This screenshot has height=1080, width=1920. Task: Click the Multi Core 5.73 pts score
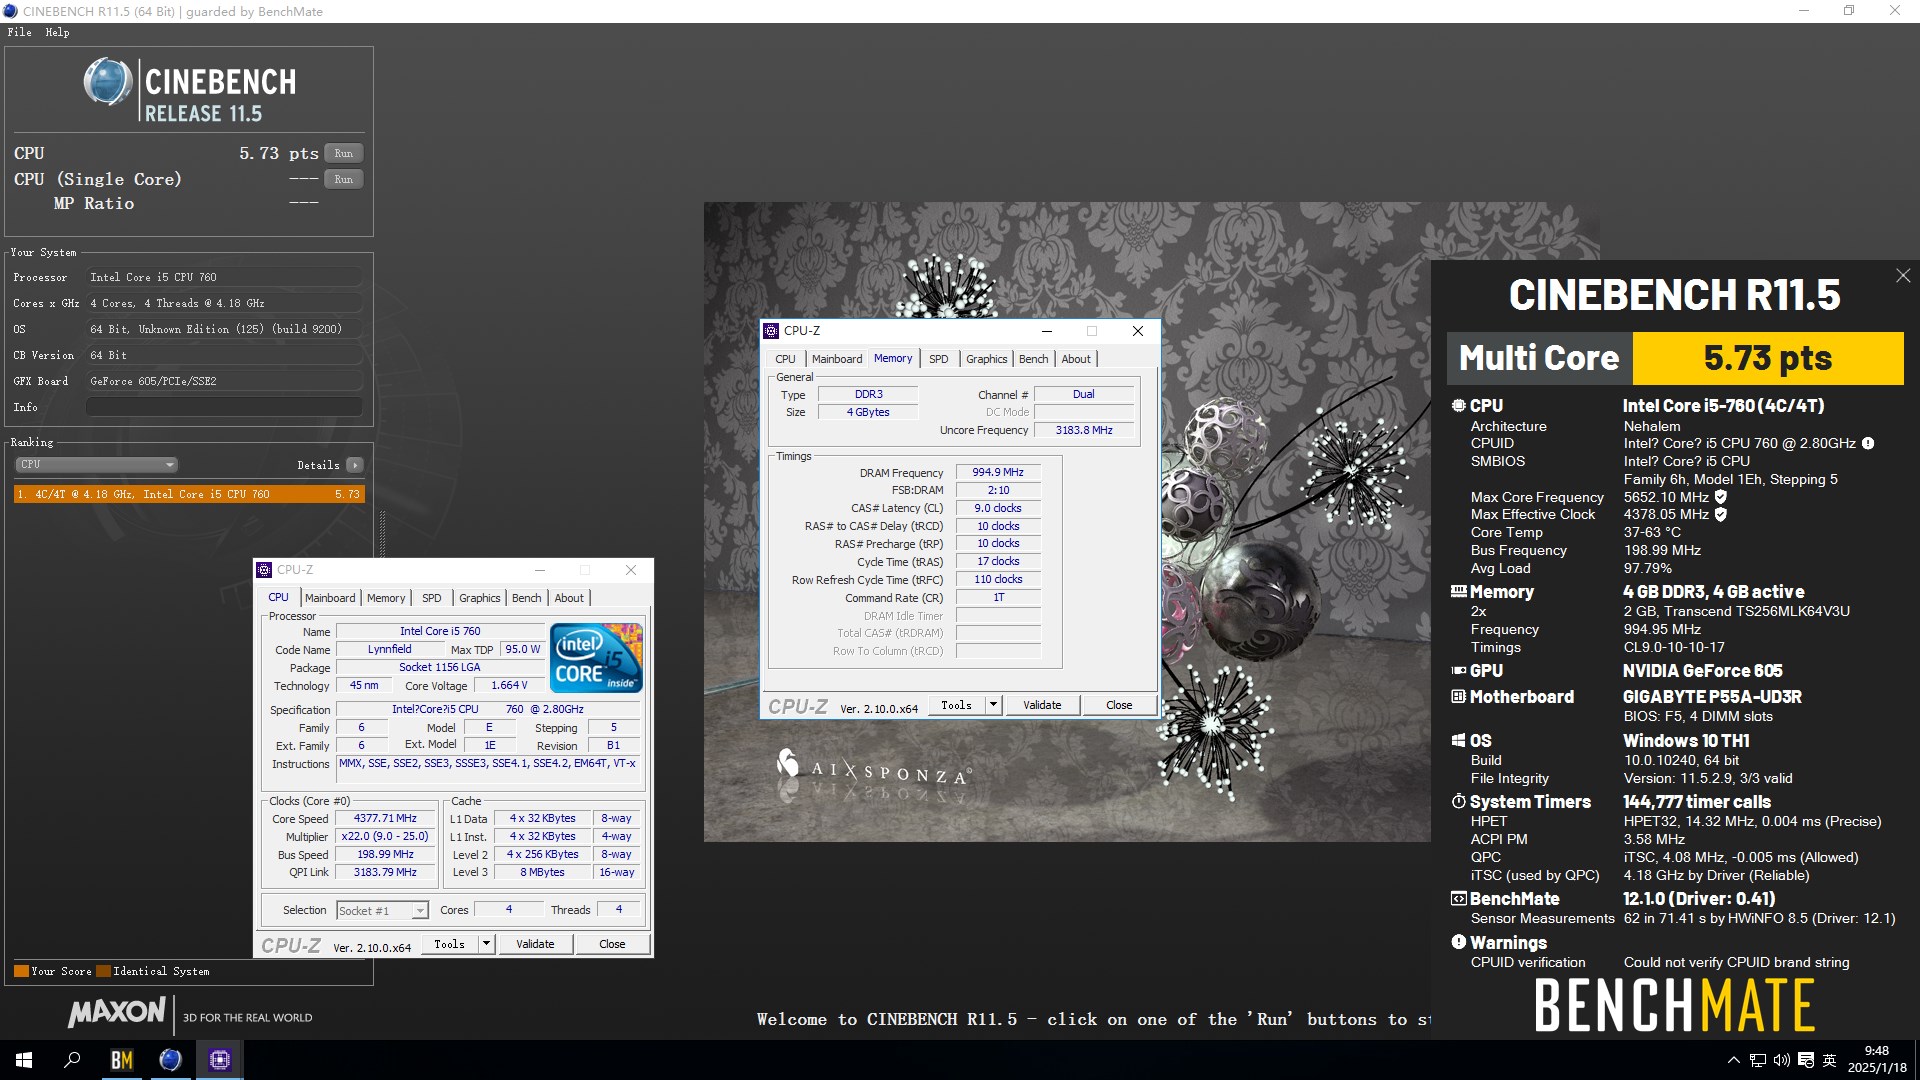[1768, 358]
